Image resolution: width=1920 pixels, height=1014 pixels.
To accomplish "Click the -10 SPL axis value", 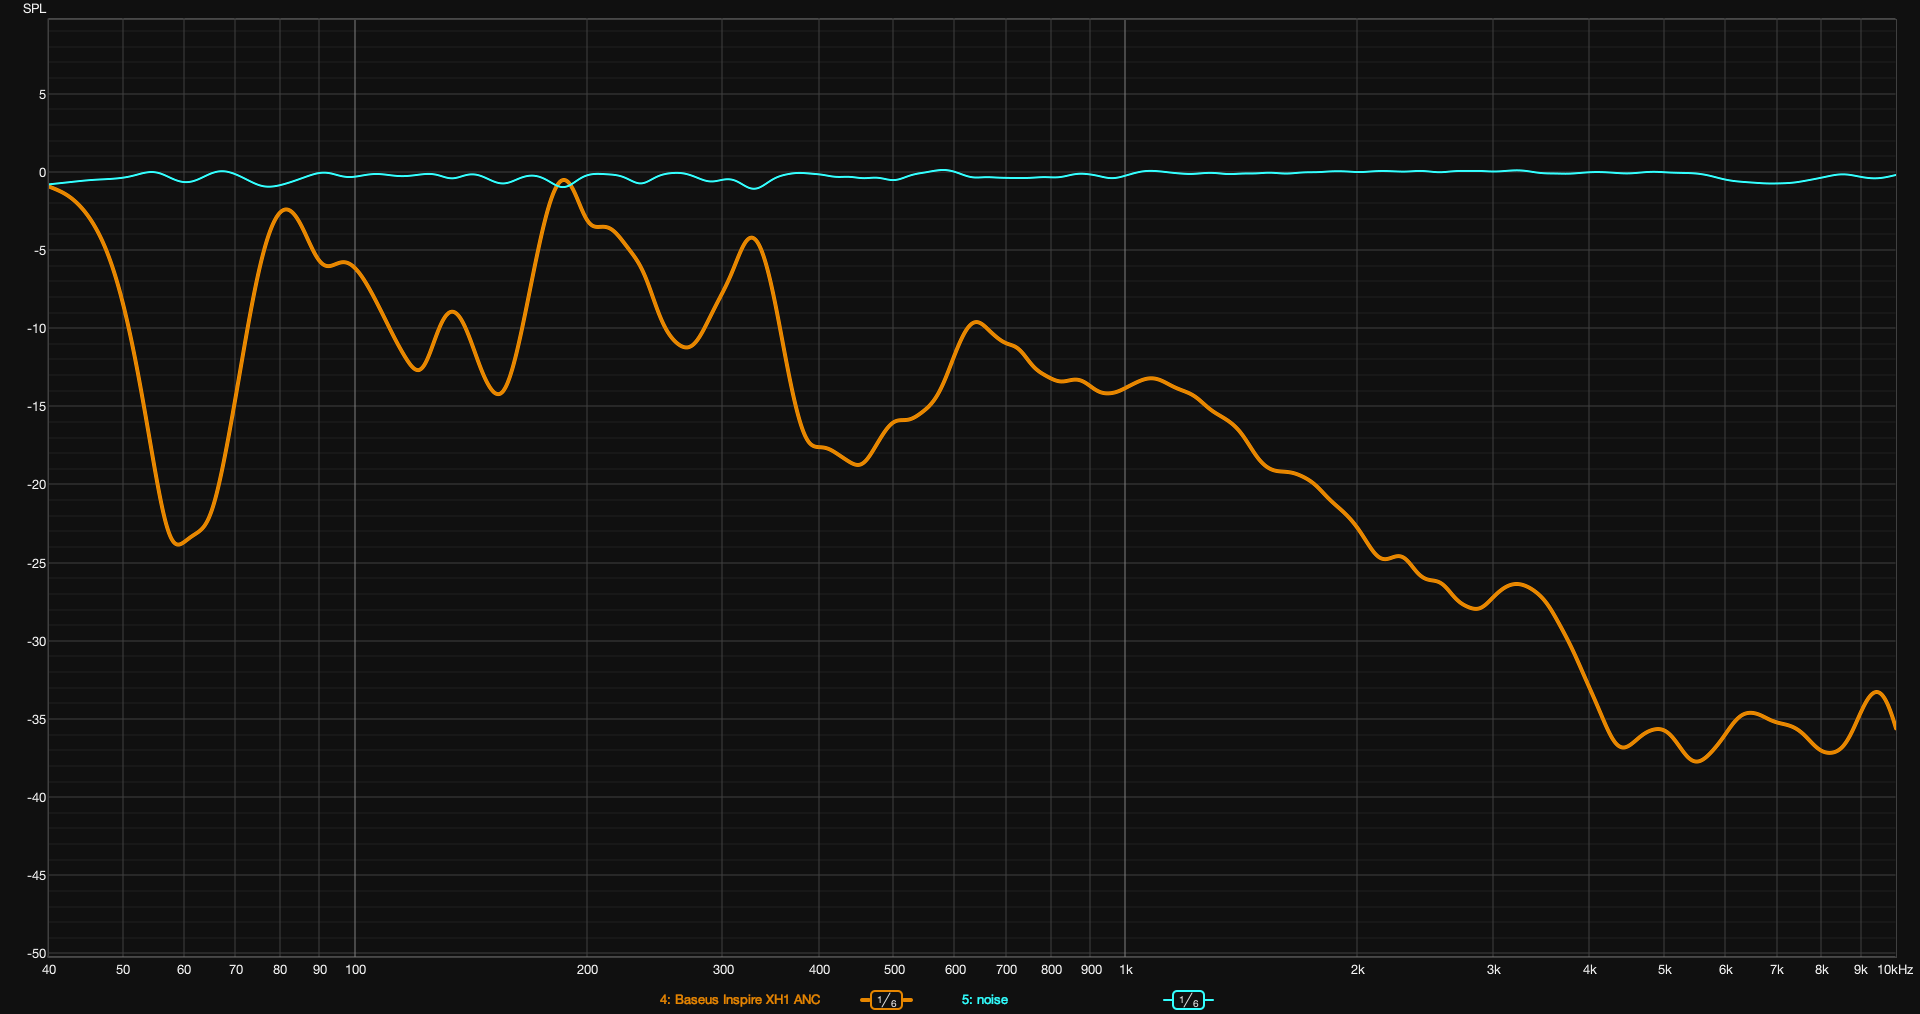I will 37,329.
